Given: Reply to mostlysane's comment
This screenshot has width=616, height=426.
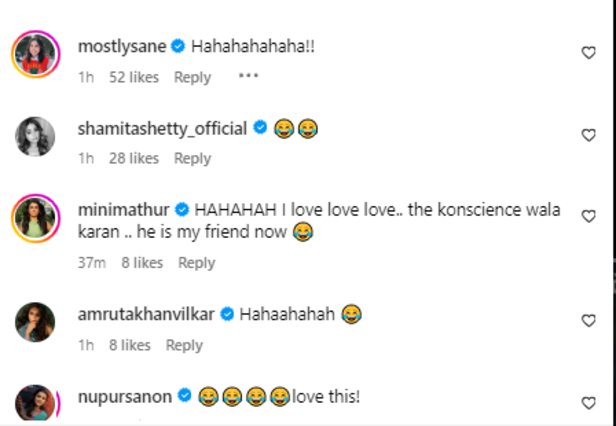Looking at the screenshot, I should pos(193,77).
